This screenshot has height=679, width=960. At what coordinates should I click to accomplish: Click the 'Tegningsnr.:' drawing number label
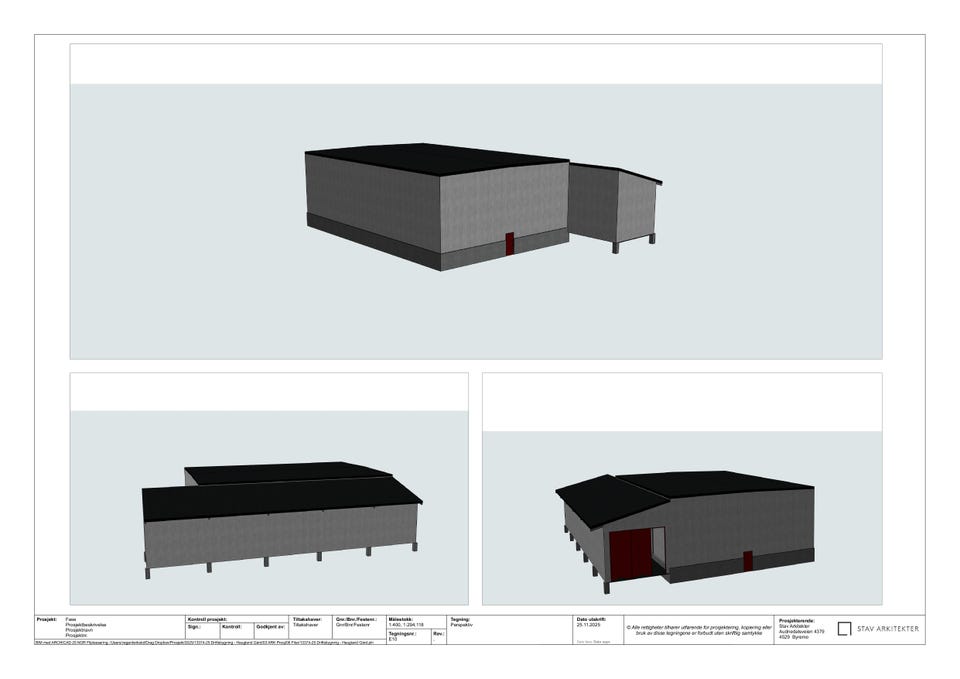click(402, 634)
